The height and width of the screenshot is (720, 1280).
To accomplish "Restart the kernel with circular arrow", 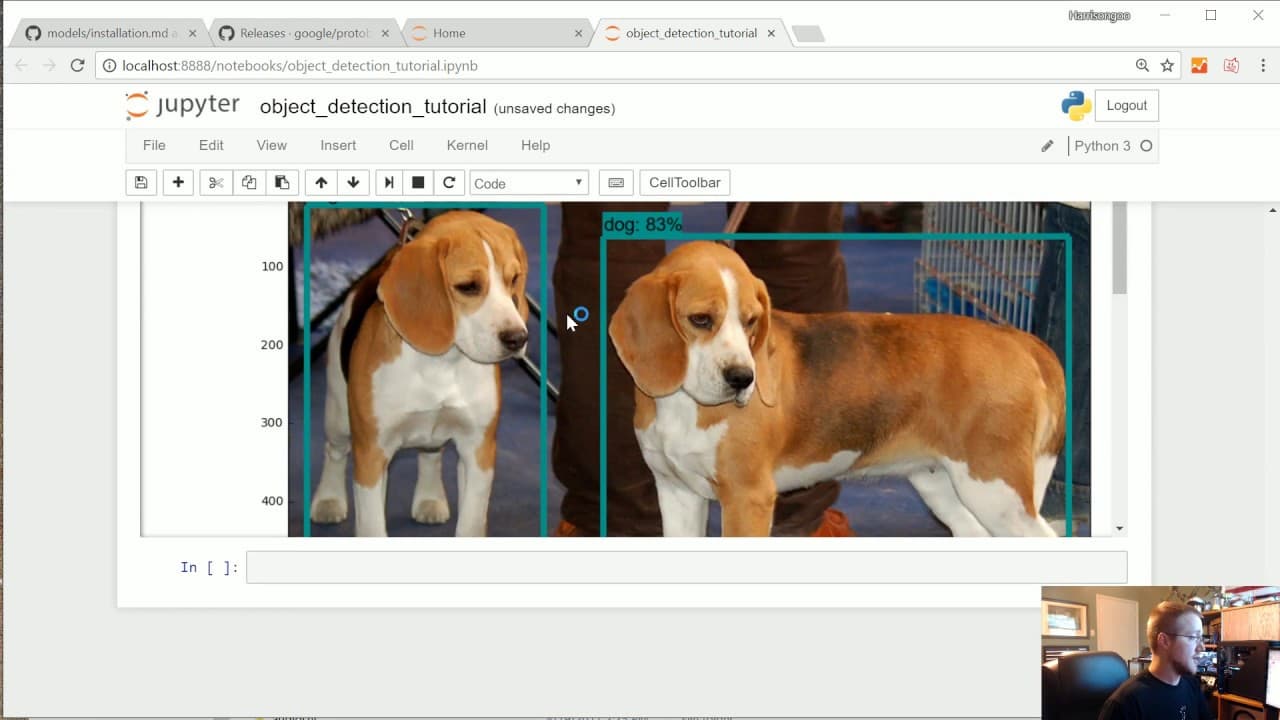I will point(449,183).
